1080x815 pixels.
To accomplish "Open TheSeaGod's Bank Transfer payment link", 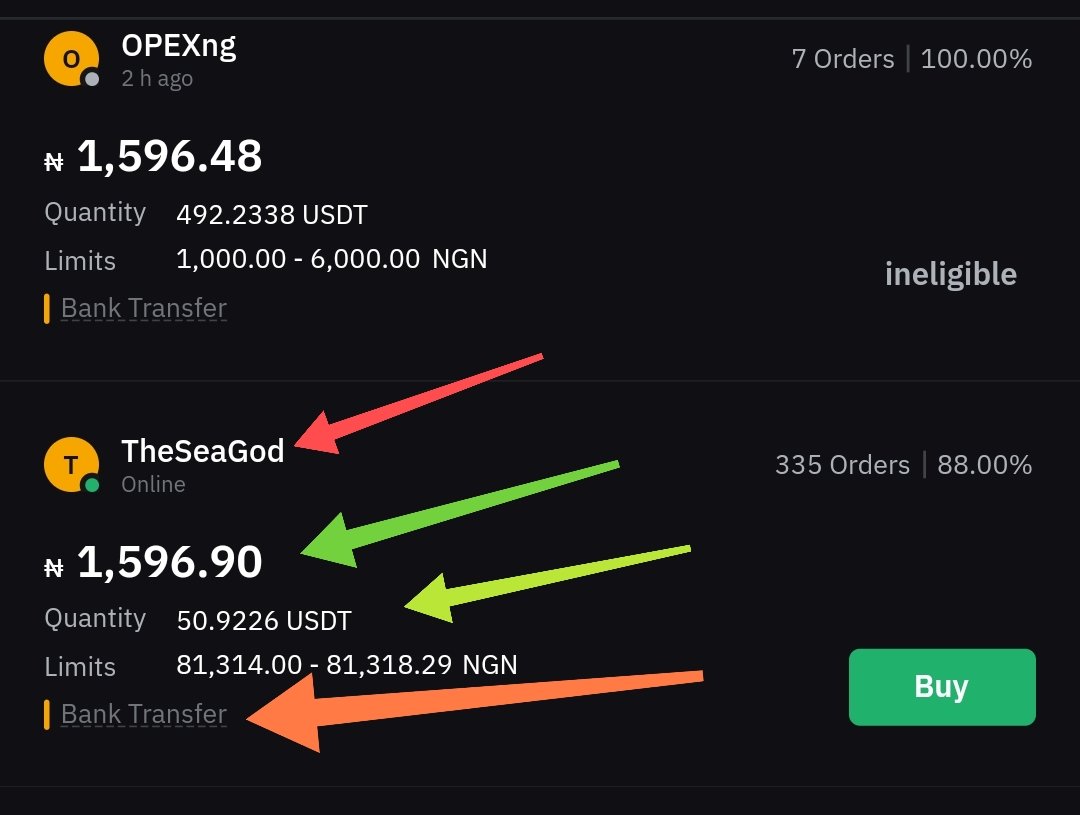I will pyautogui.click(x=143, y=714).
